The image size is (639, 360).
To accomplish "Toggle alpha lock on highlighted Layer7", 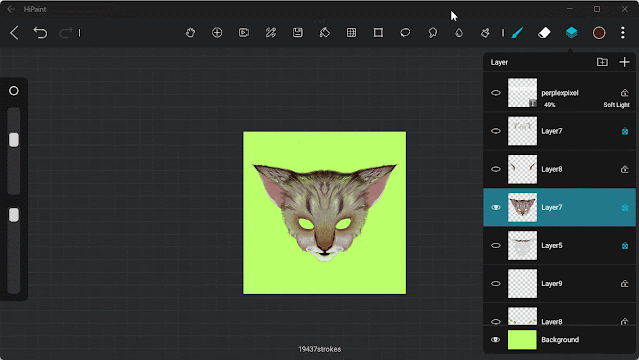I will [625, 208].
